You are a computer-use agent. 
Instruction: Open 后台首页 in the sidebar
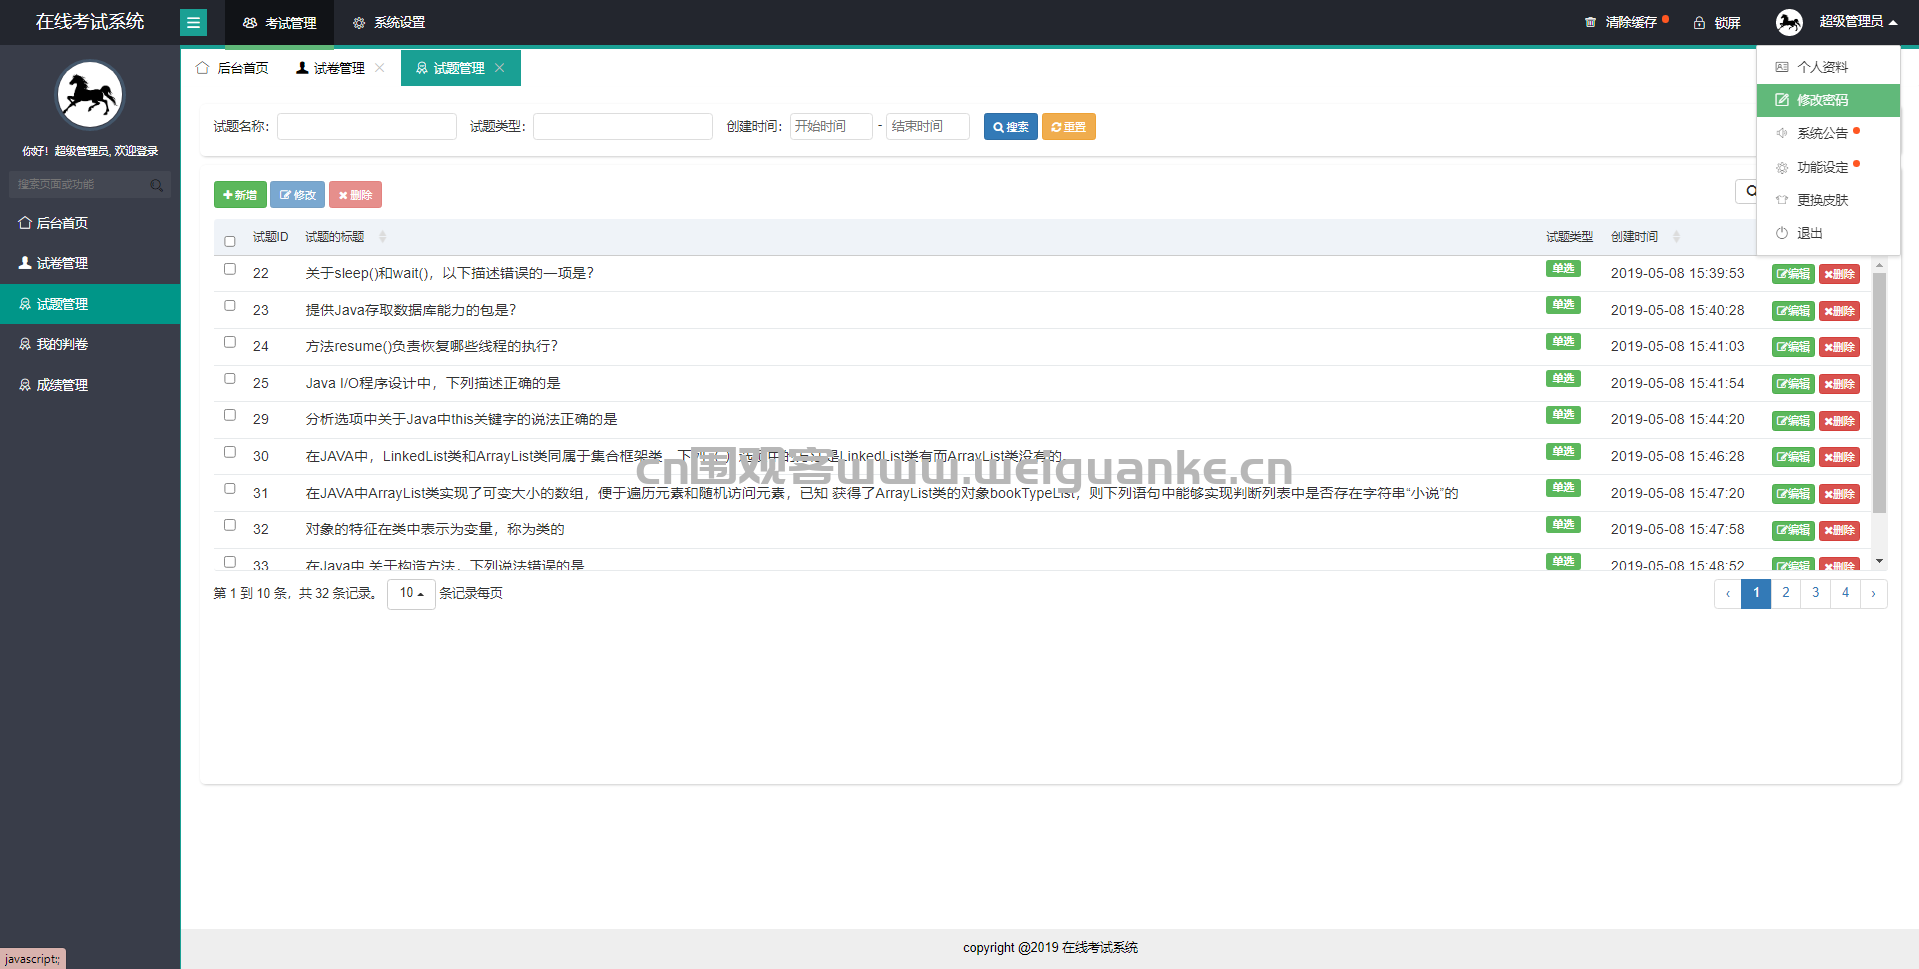90,223
